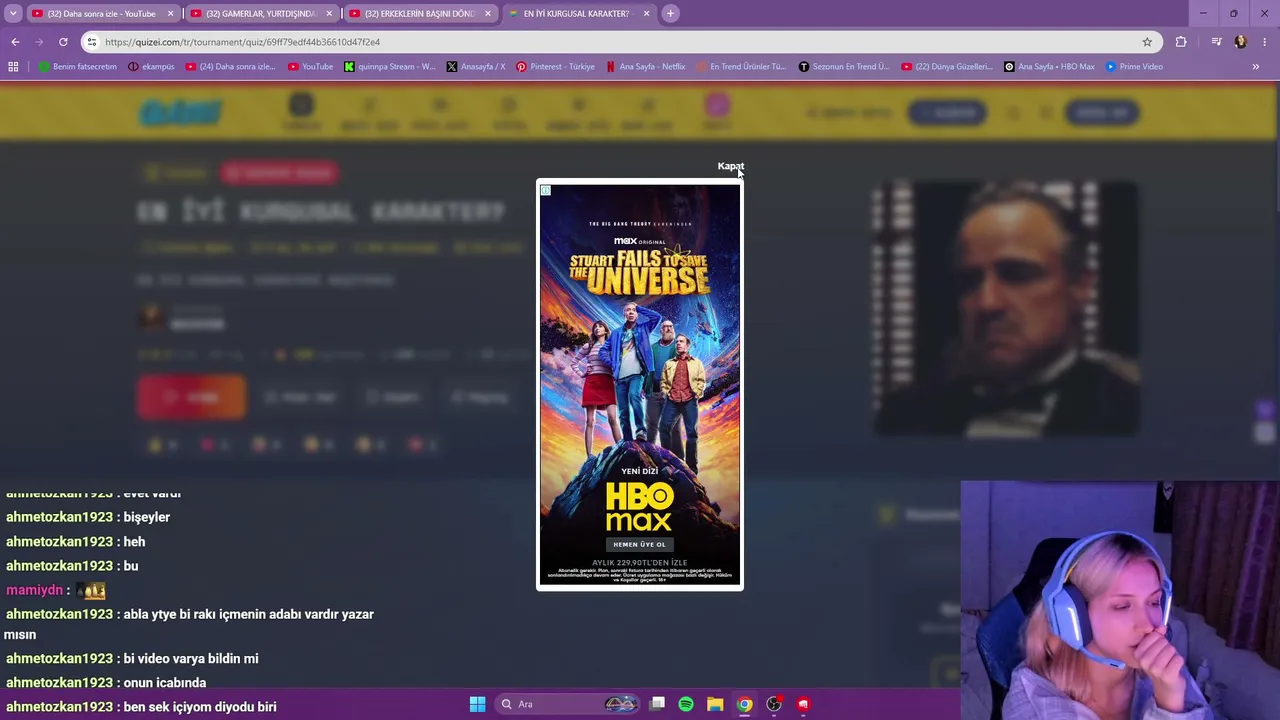Close the 'ERKEKLERİN BAŞINI DÖND' tab
The height and width of the screenshot is (720, 1280).
[487, 14]
